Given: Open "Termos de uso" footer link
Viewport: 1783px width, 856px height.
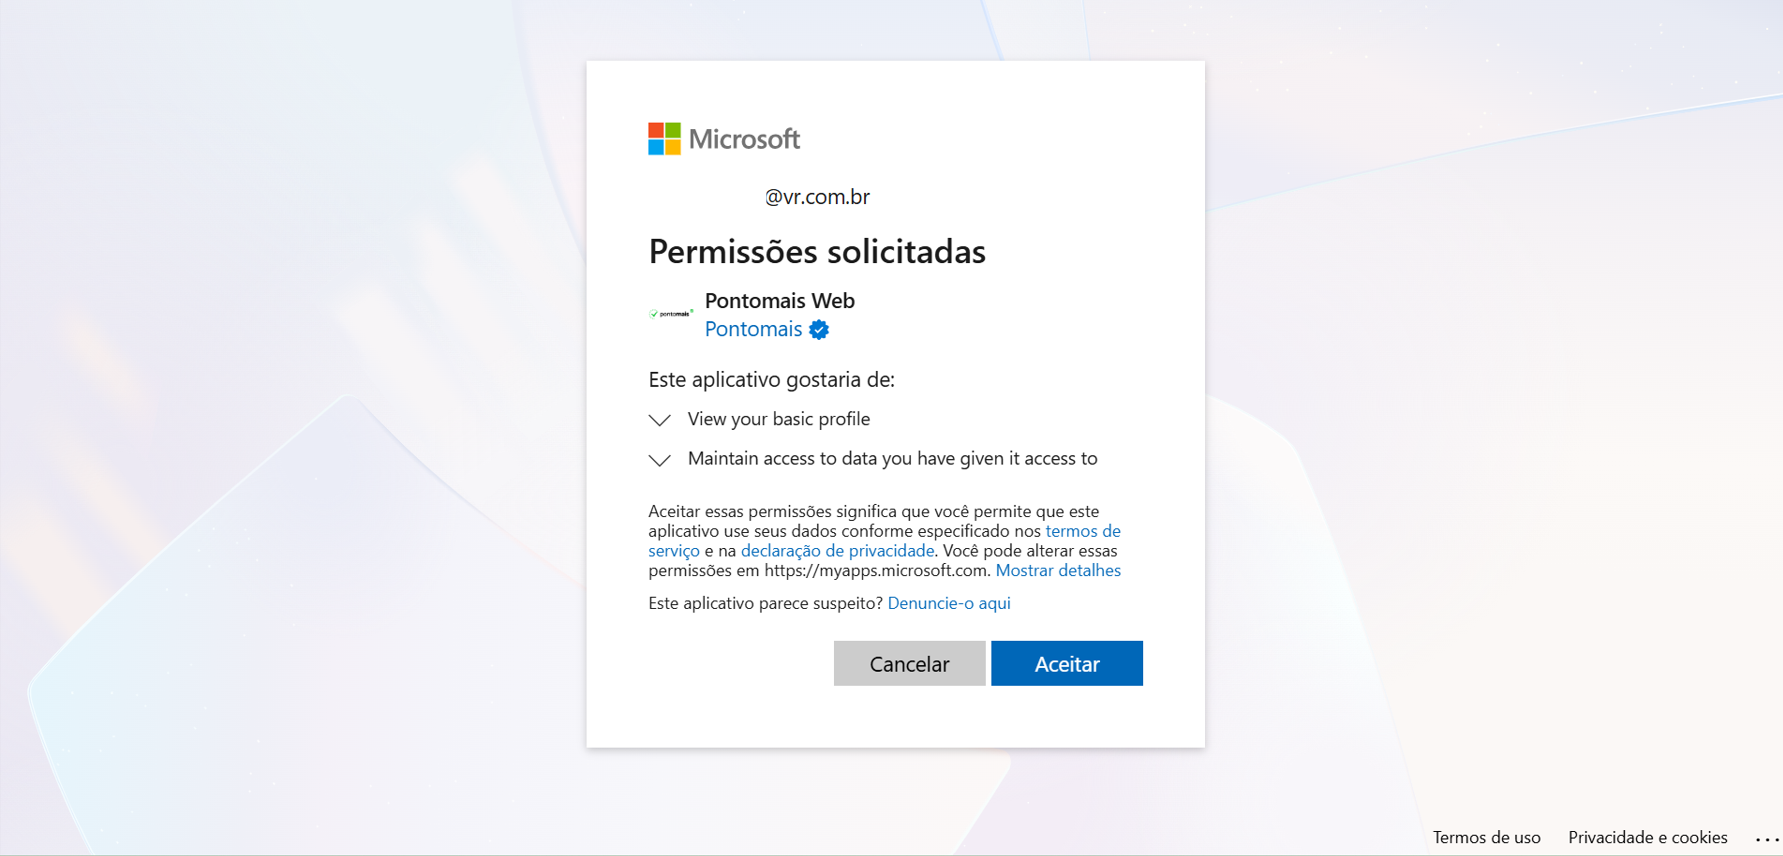Looking at the screenshot, I should [1486, 838].
